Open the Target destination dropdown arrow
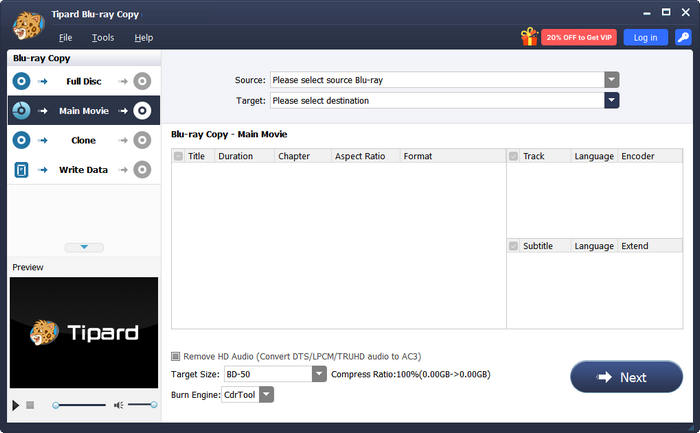700x433 pixels. pyautogui.click(x=612, y=100)
